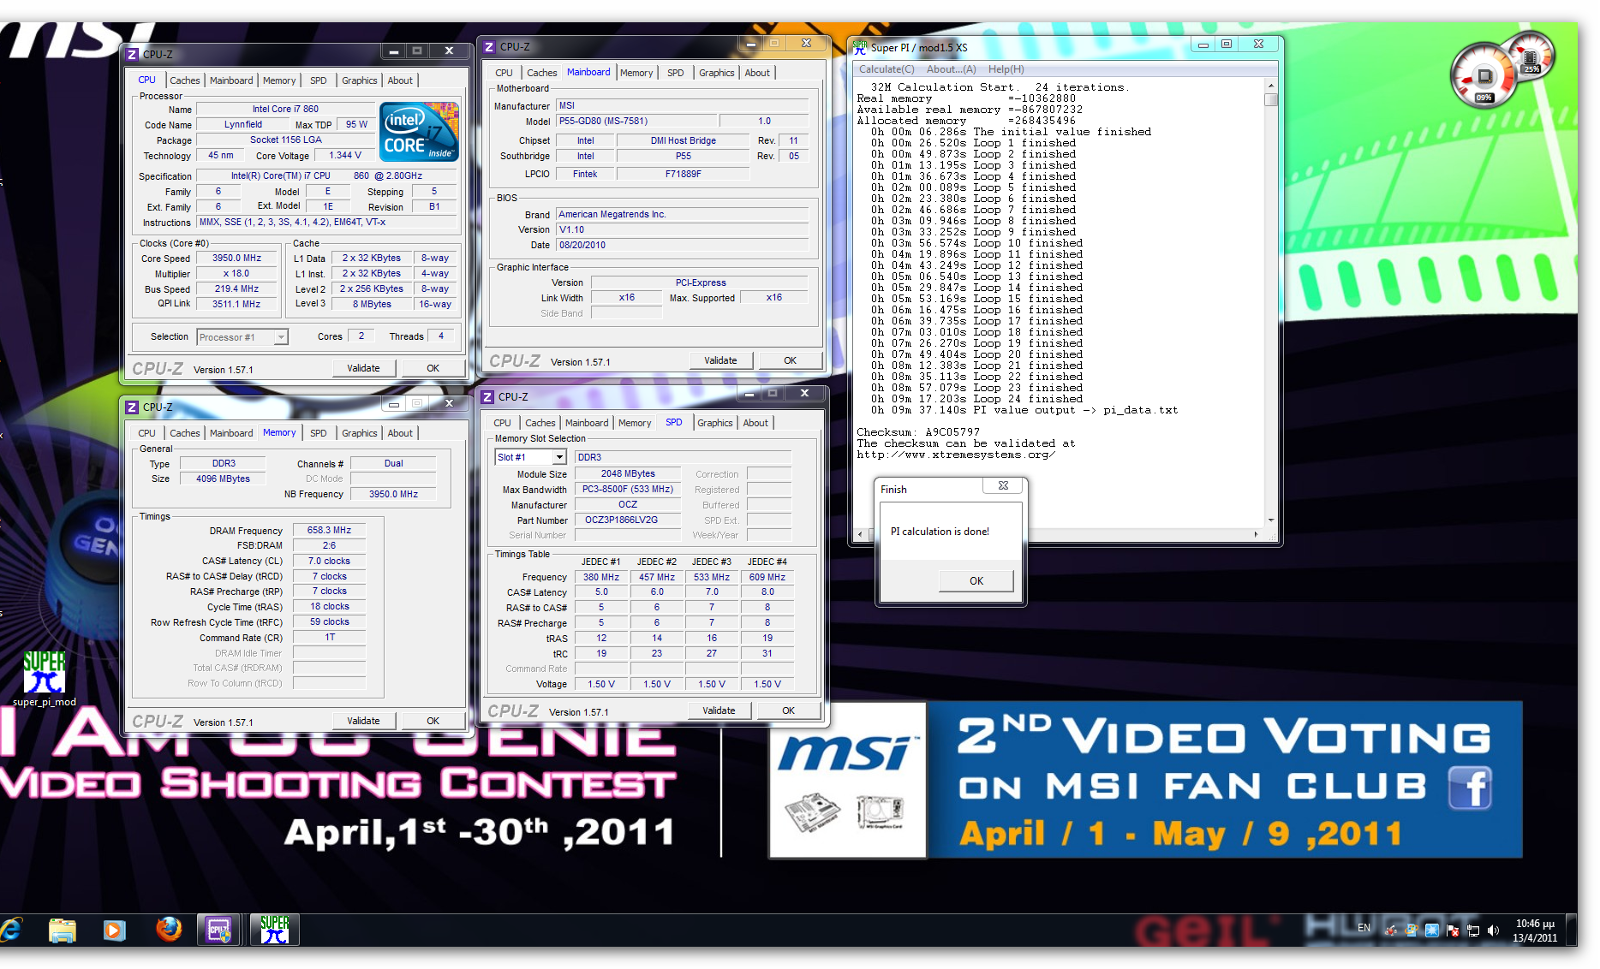Open Windows Explorer folder icon on taskbar
This screenshot has height=969, width=1600.
[x=62, y=930]
